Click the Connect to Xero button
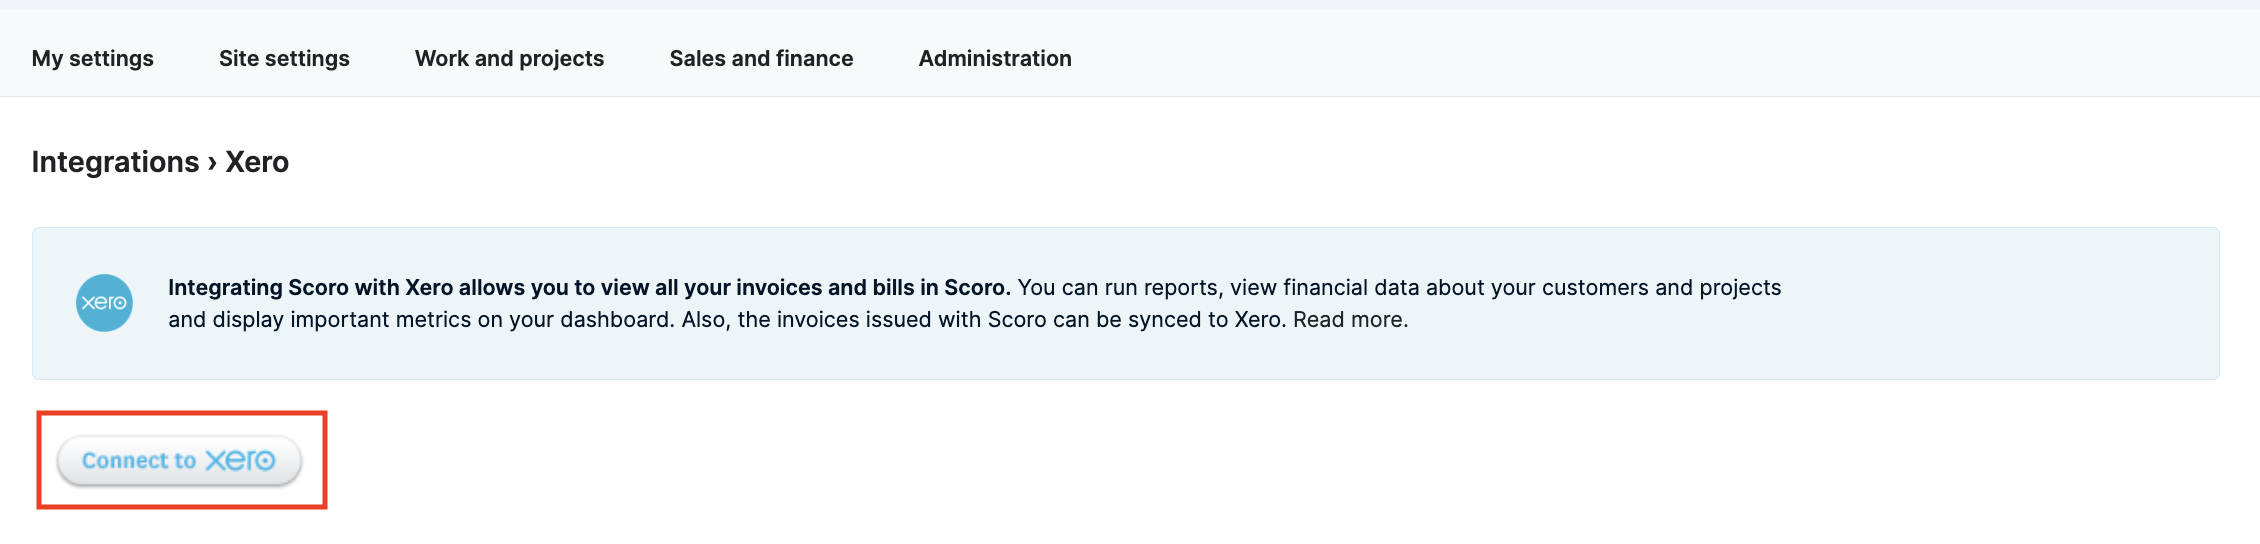Viewport: 2260px width, 544px height. pos(179,461)
